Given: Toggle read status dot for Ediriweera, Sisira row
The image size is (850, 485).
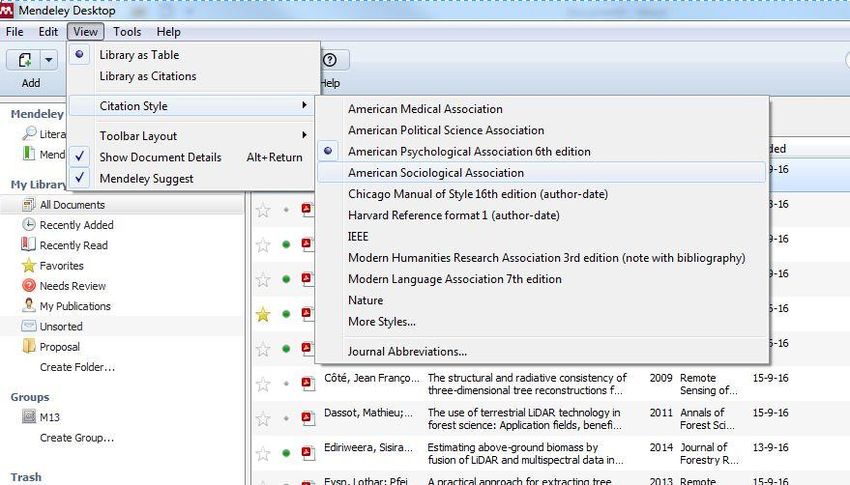Looking at the screenshot, I should 286,453.
